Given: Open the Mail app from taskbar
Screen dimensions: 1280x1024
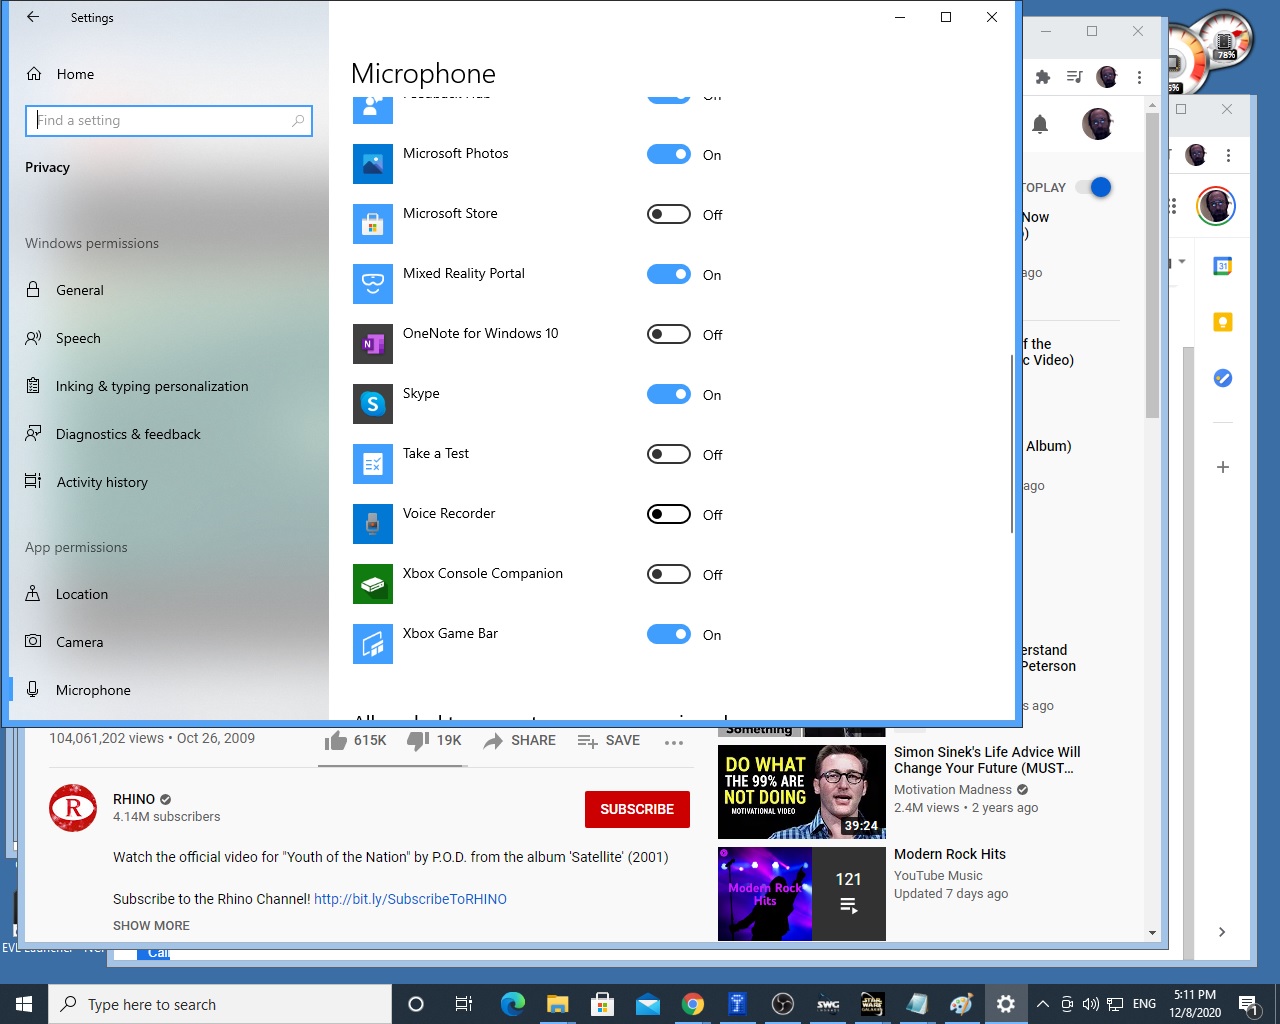Looking at the screenshot, I should [648, 1004].
